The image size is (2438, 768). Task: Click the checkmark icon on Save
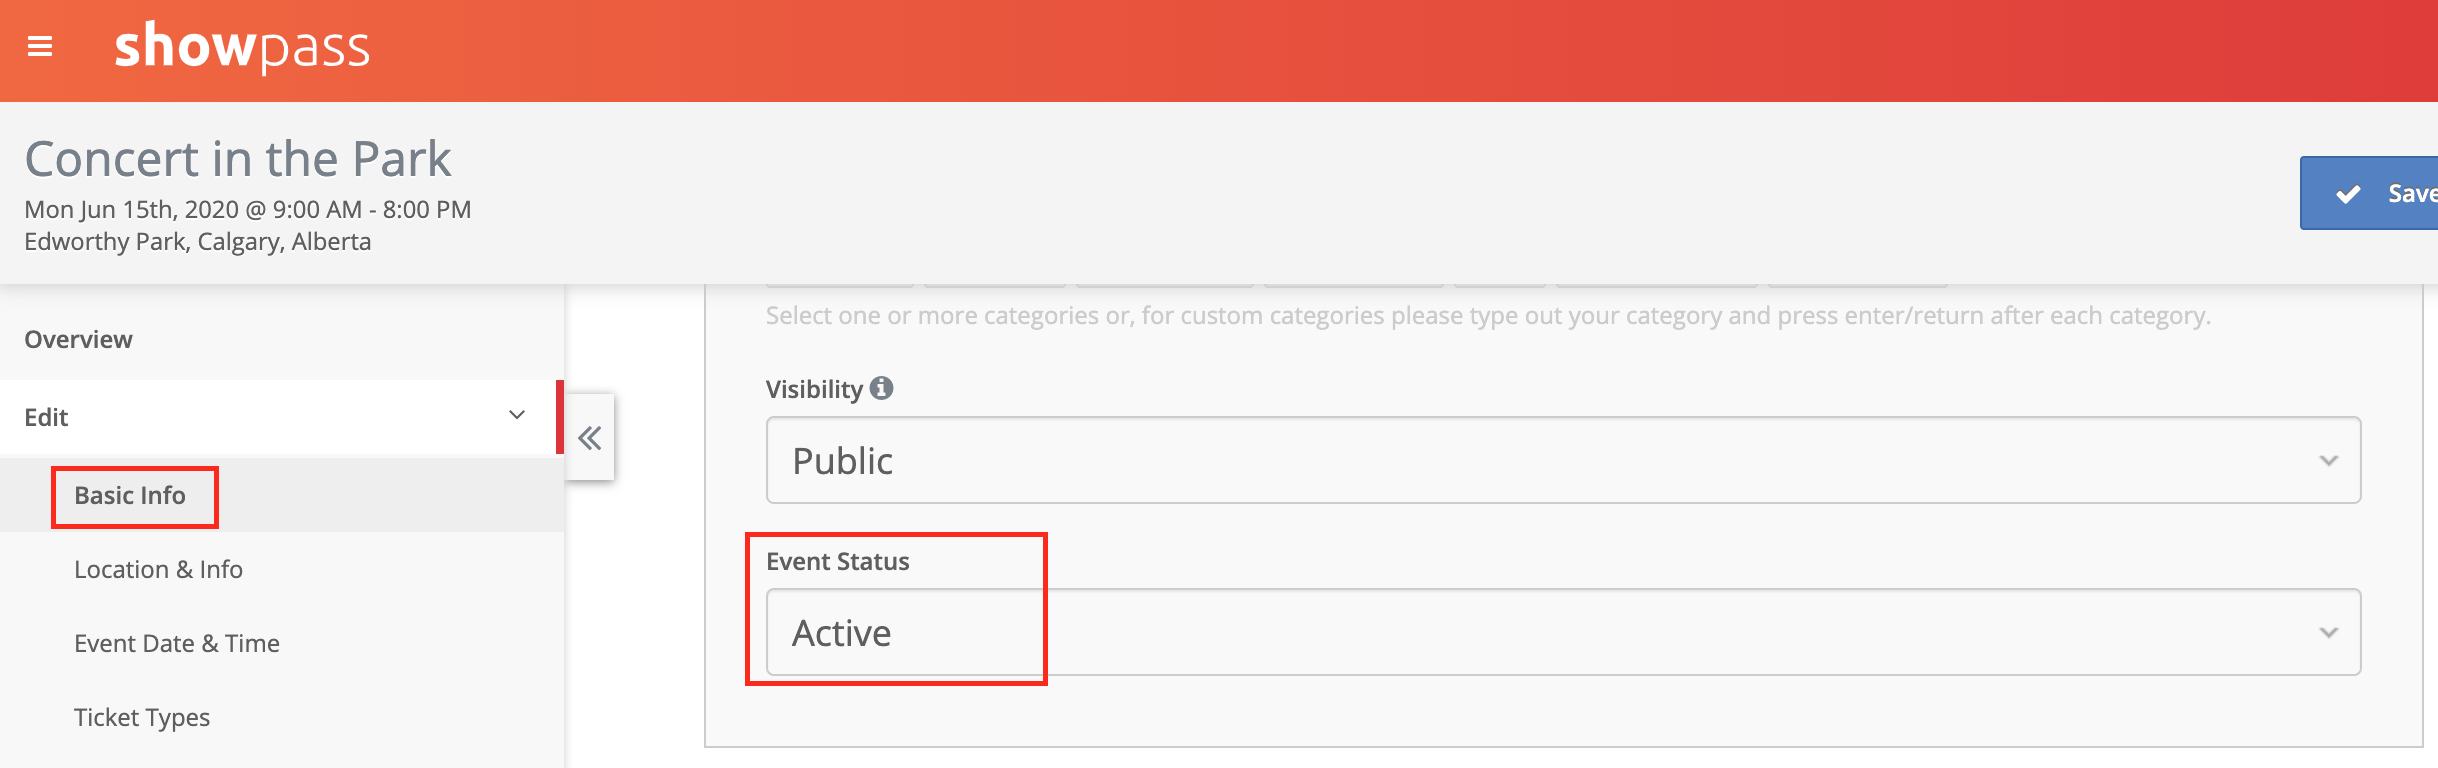[x=2348, y=194]
